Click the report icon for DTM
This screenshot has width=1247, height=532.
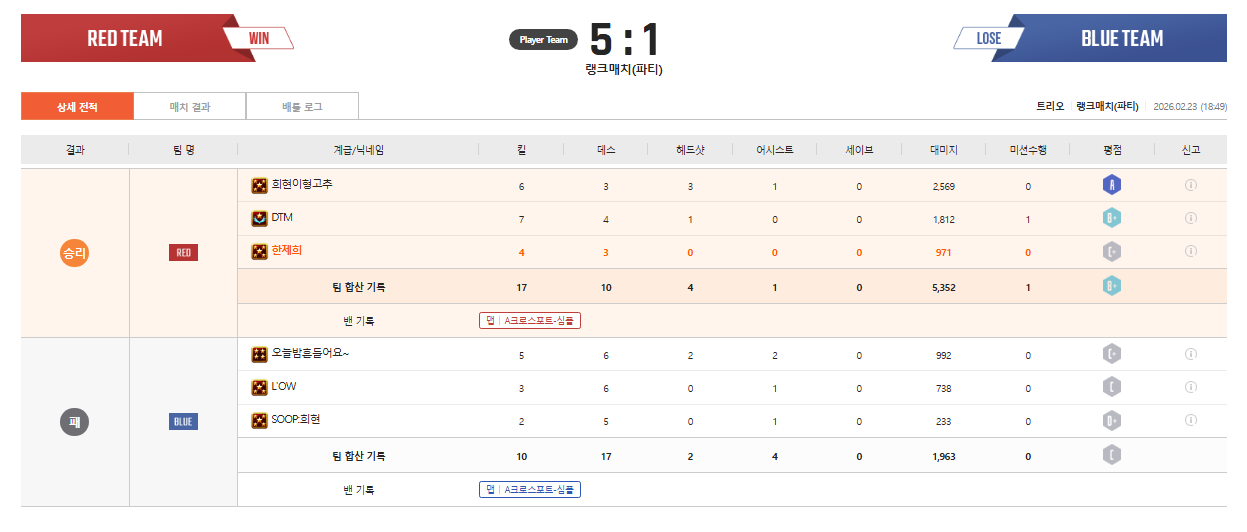(x=1190, y=218)
